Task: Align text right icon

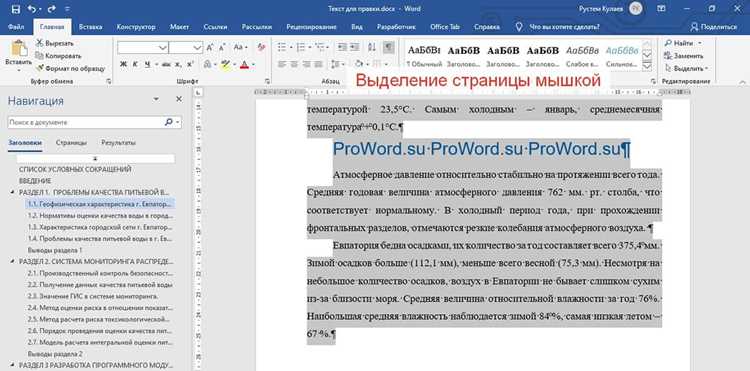Action: 307,64
